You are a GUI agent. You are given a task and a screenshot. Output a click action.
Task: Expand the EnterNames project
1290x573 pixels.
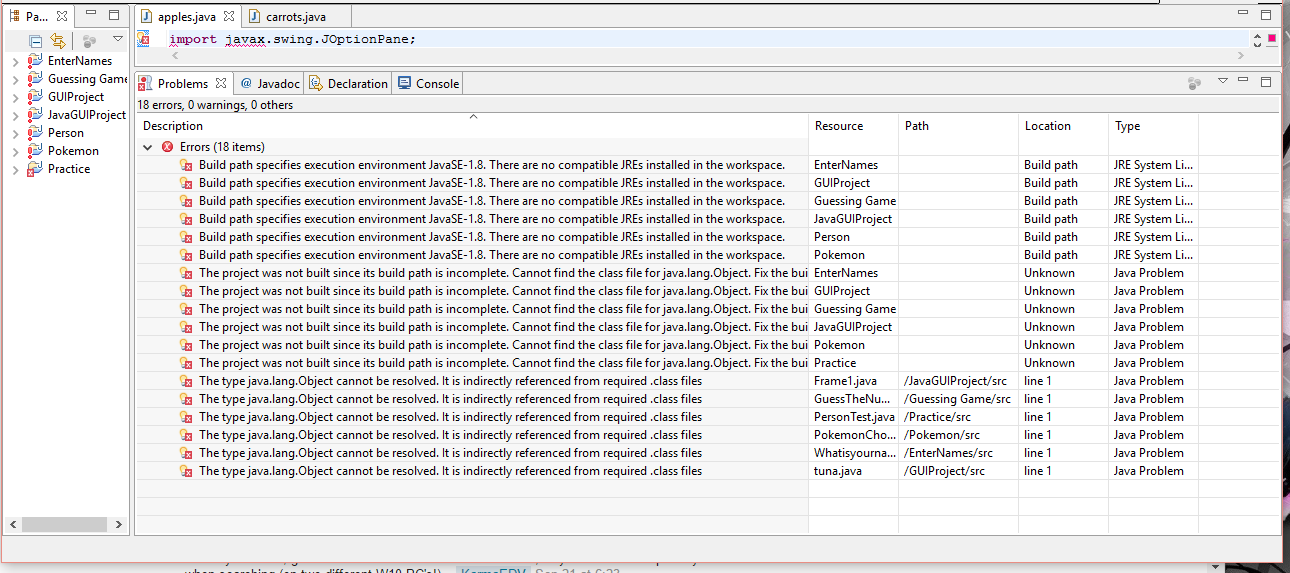click(15, 62)
